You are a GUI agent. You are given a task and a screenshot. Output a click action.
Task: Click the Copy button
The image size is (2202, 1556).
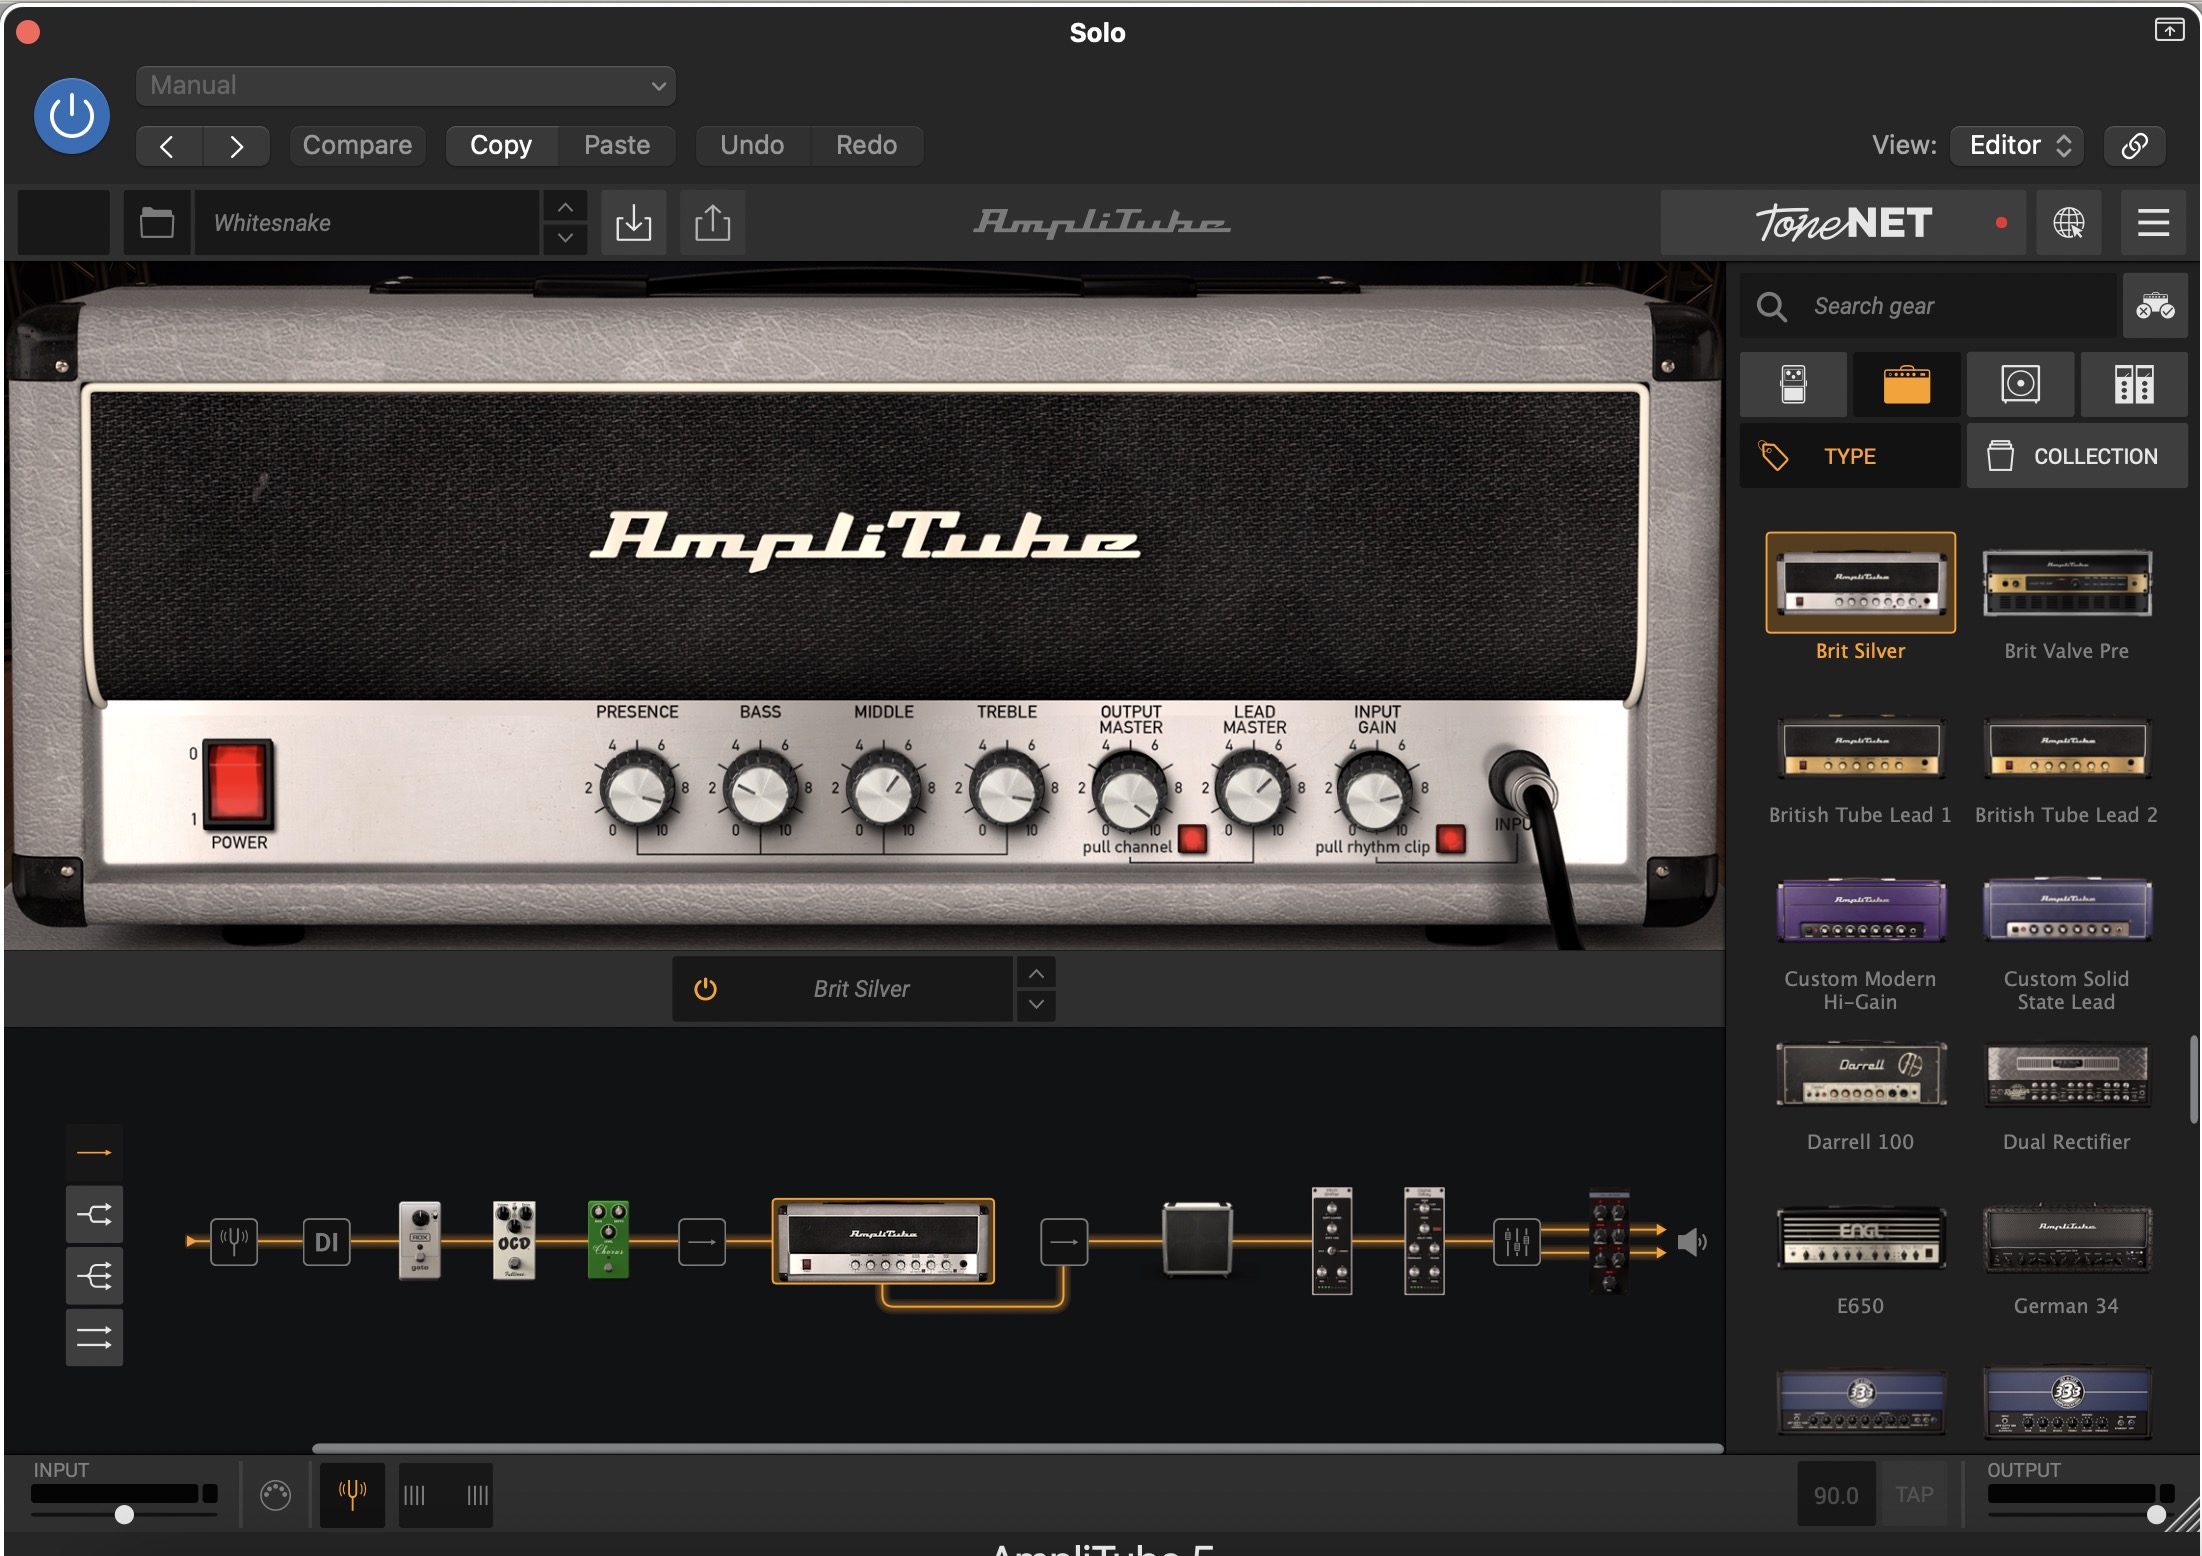tap(501, 145)
